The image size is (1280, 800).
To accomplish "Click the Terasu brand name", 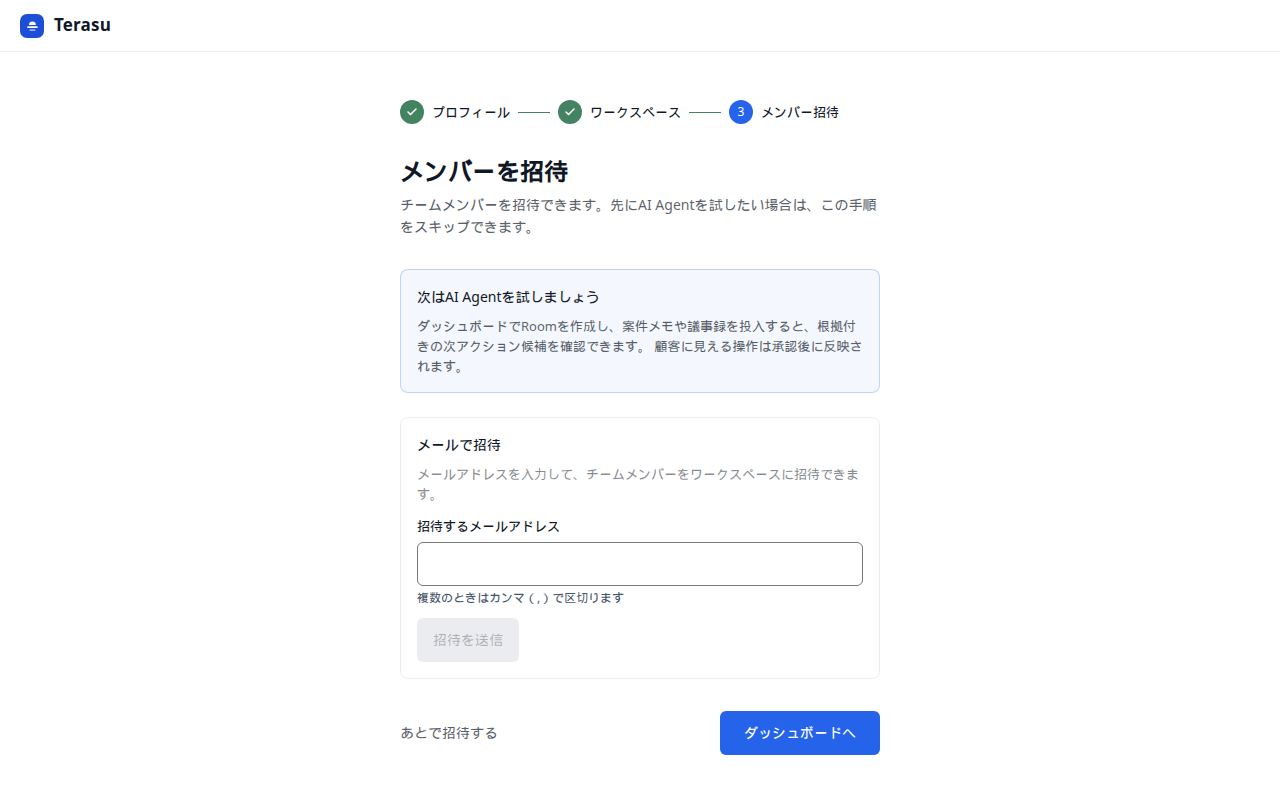I will click(82, 26).
